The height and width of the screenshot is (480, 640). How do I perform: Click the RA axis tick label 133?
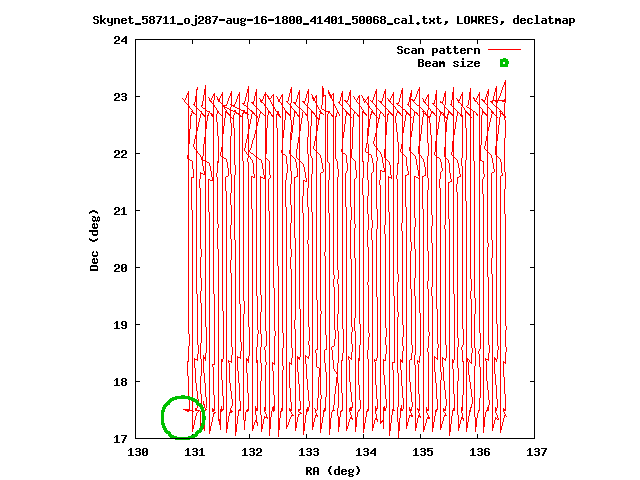pyautogui.click(x=308, y=452)
